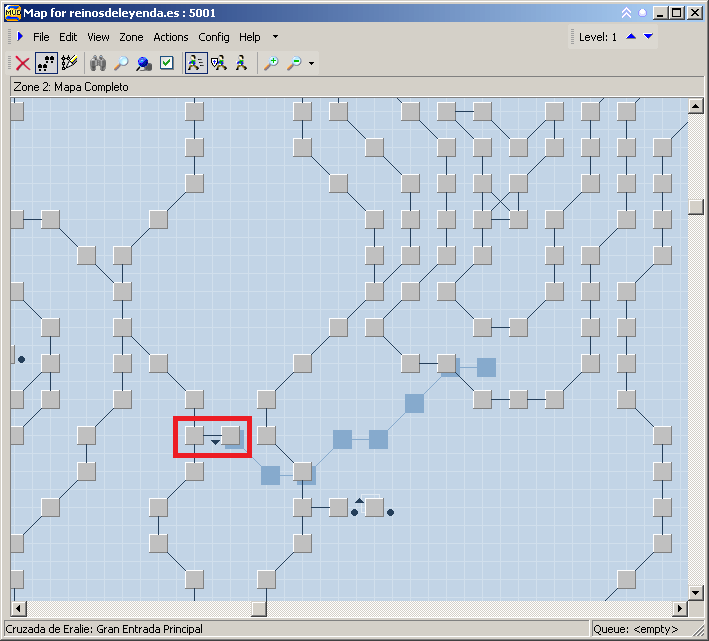Toggle the checkmark box toolbar icon
The image size is (709, 641).
coord(167,63)
